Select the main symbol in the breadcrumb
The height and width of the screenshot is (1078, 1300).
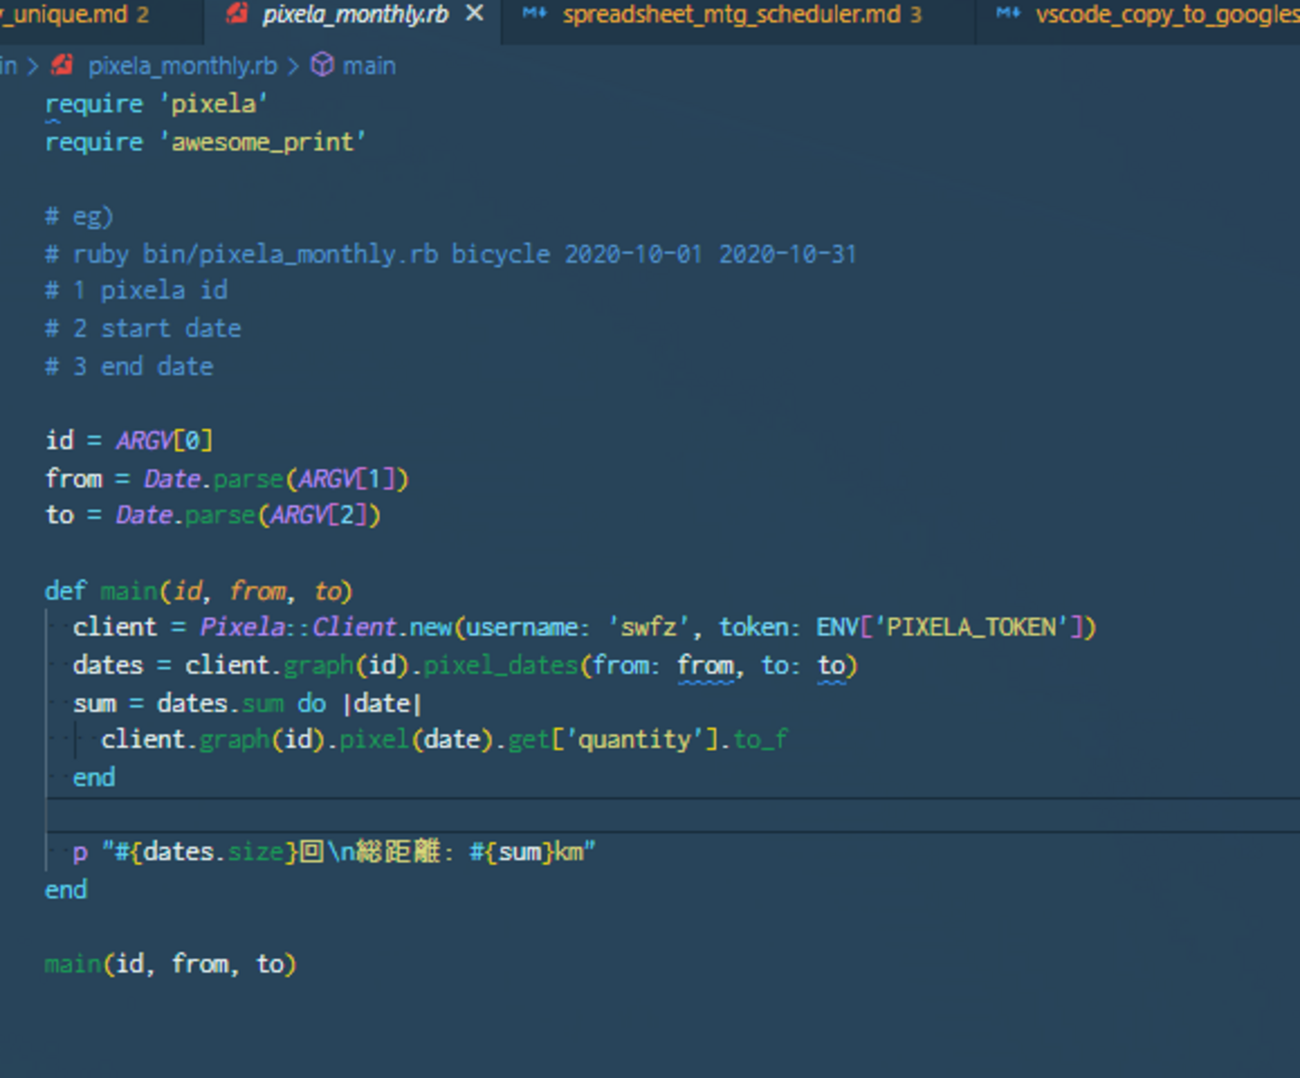(369, 66)
